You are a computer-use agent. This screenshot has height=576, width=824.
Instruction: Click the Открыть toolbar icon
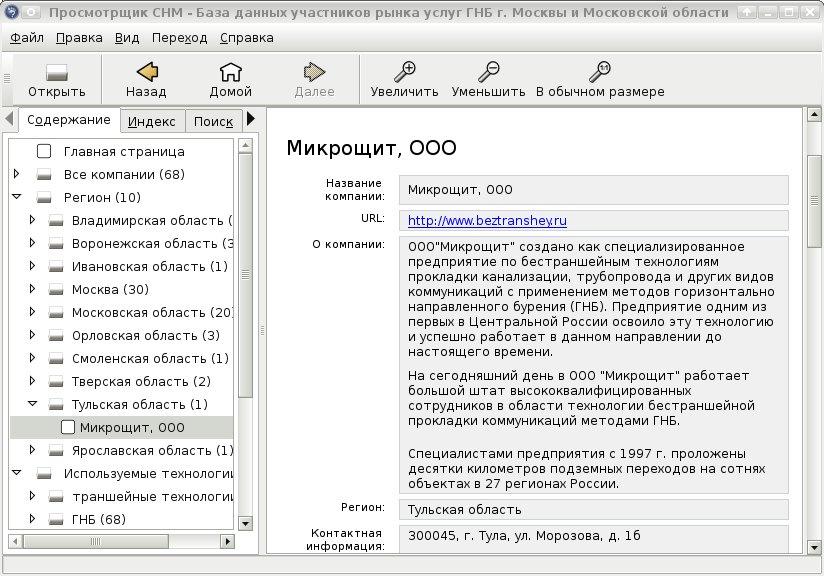coord(56,73)
